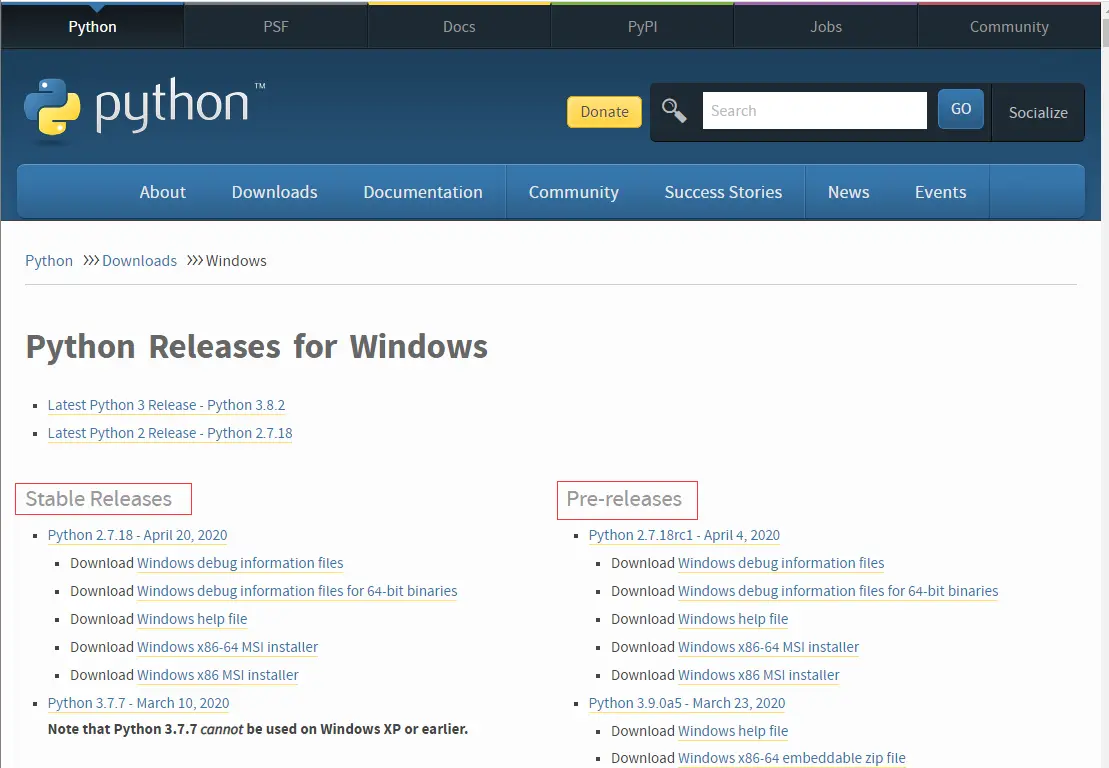Click the Windows breadcrumb text
This screenshot has height=768, width=1109.
(x=236, y=261)
